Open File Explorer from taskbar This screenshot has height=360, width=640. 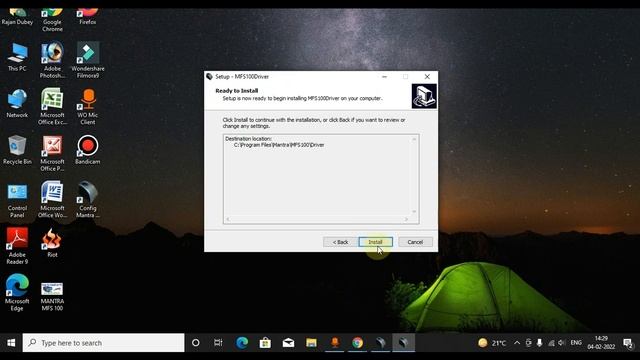[x=311, y=343]
